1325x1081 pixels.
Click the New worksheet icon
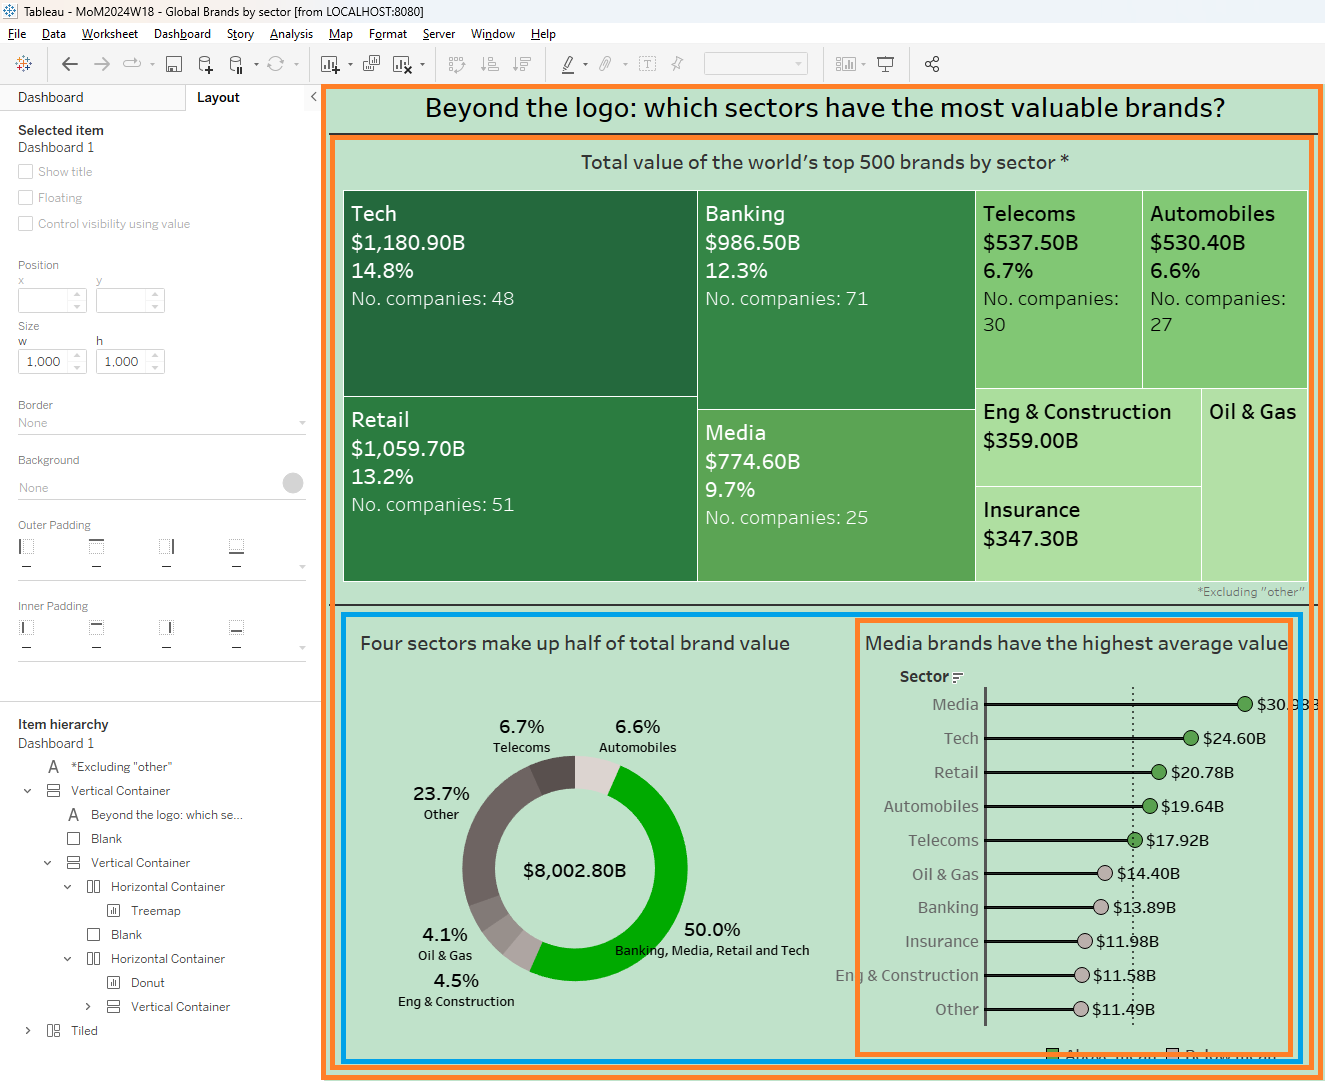coord(329,64)
